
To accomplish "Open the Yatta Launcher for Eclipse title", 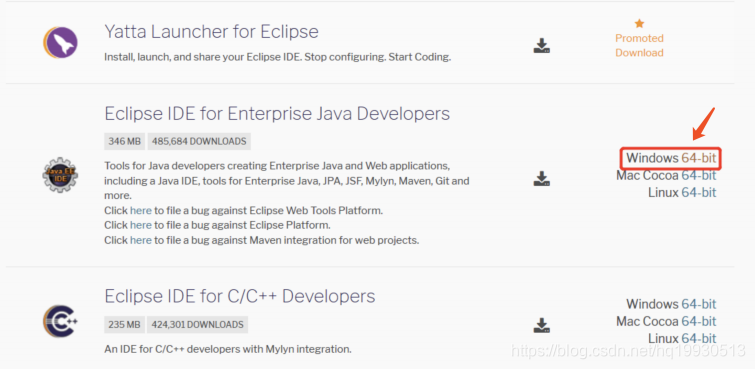I will pyautogui.click(x=211, y=32).
